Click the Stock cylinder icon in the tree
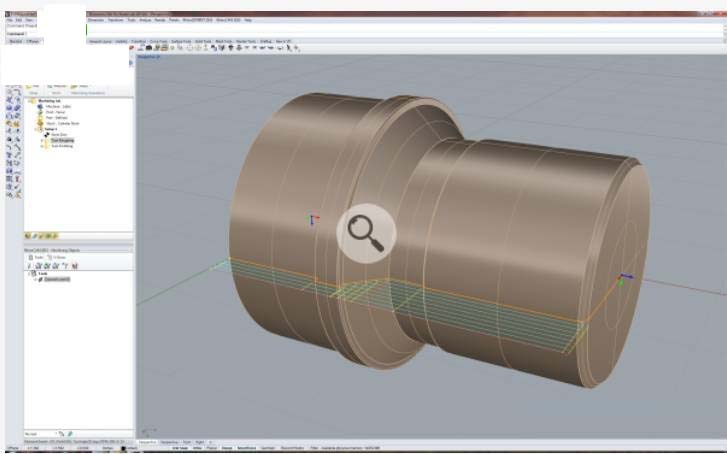The height and width of the screenshot is (454, 727). click(x=40, y=123)
